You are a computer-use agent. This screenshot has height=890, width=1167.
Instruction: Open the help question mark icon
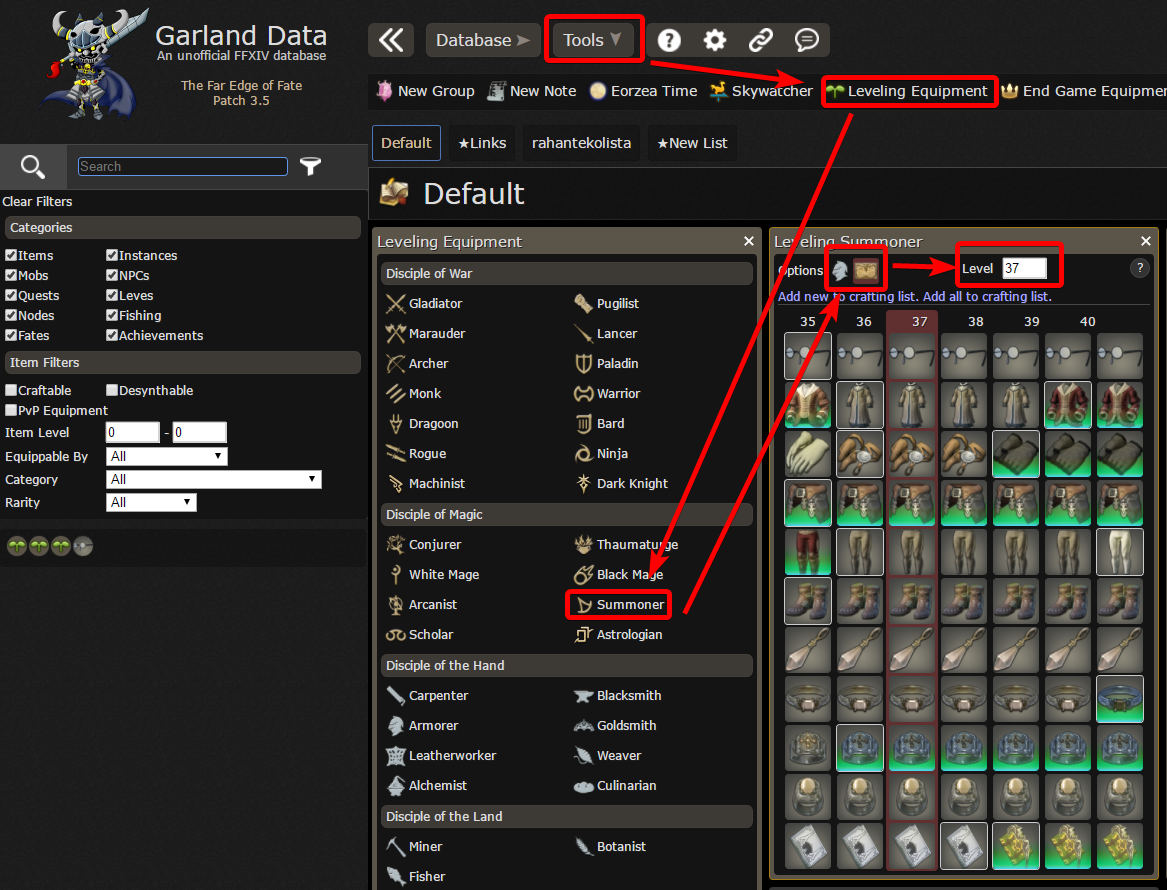point(668,39)
